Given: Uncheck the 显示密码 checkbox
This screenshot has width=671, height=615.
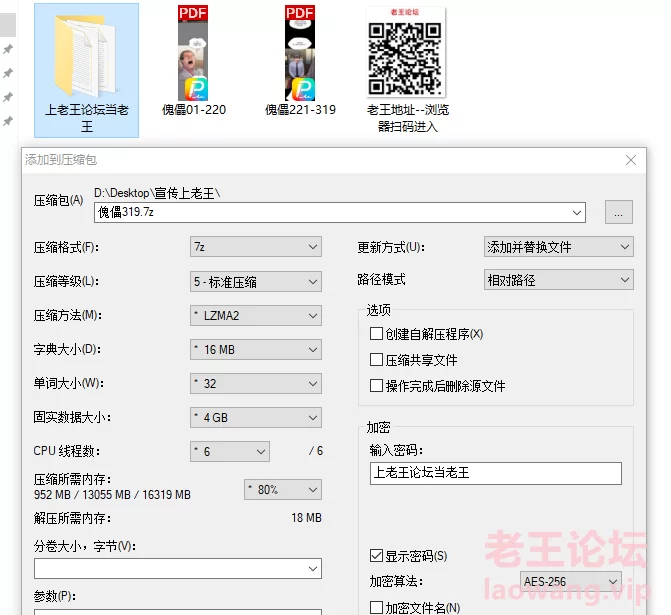Looking at the screenshot, I should pos(377,556).
